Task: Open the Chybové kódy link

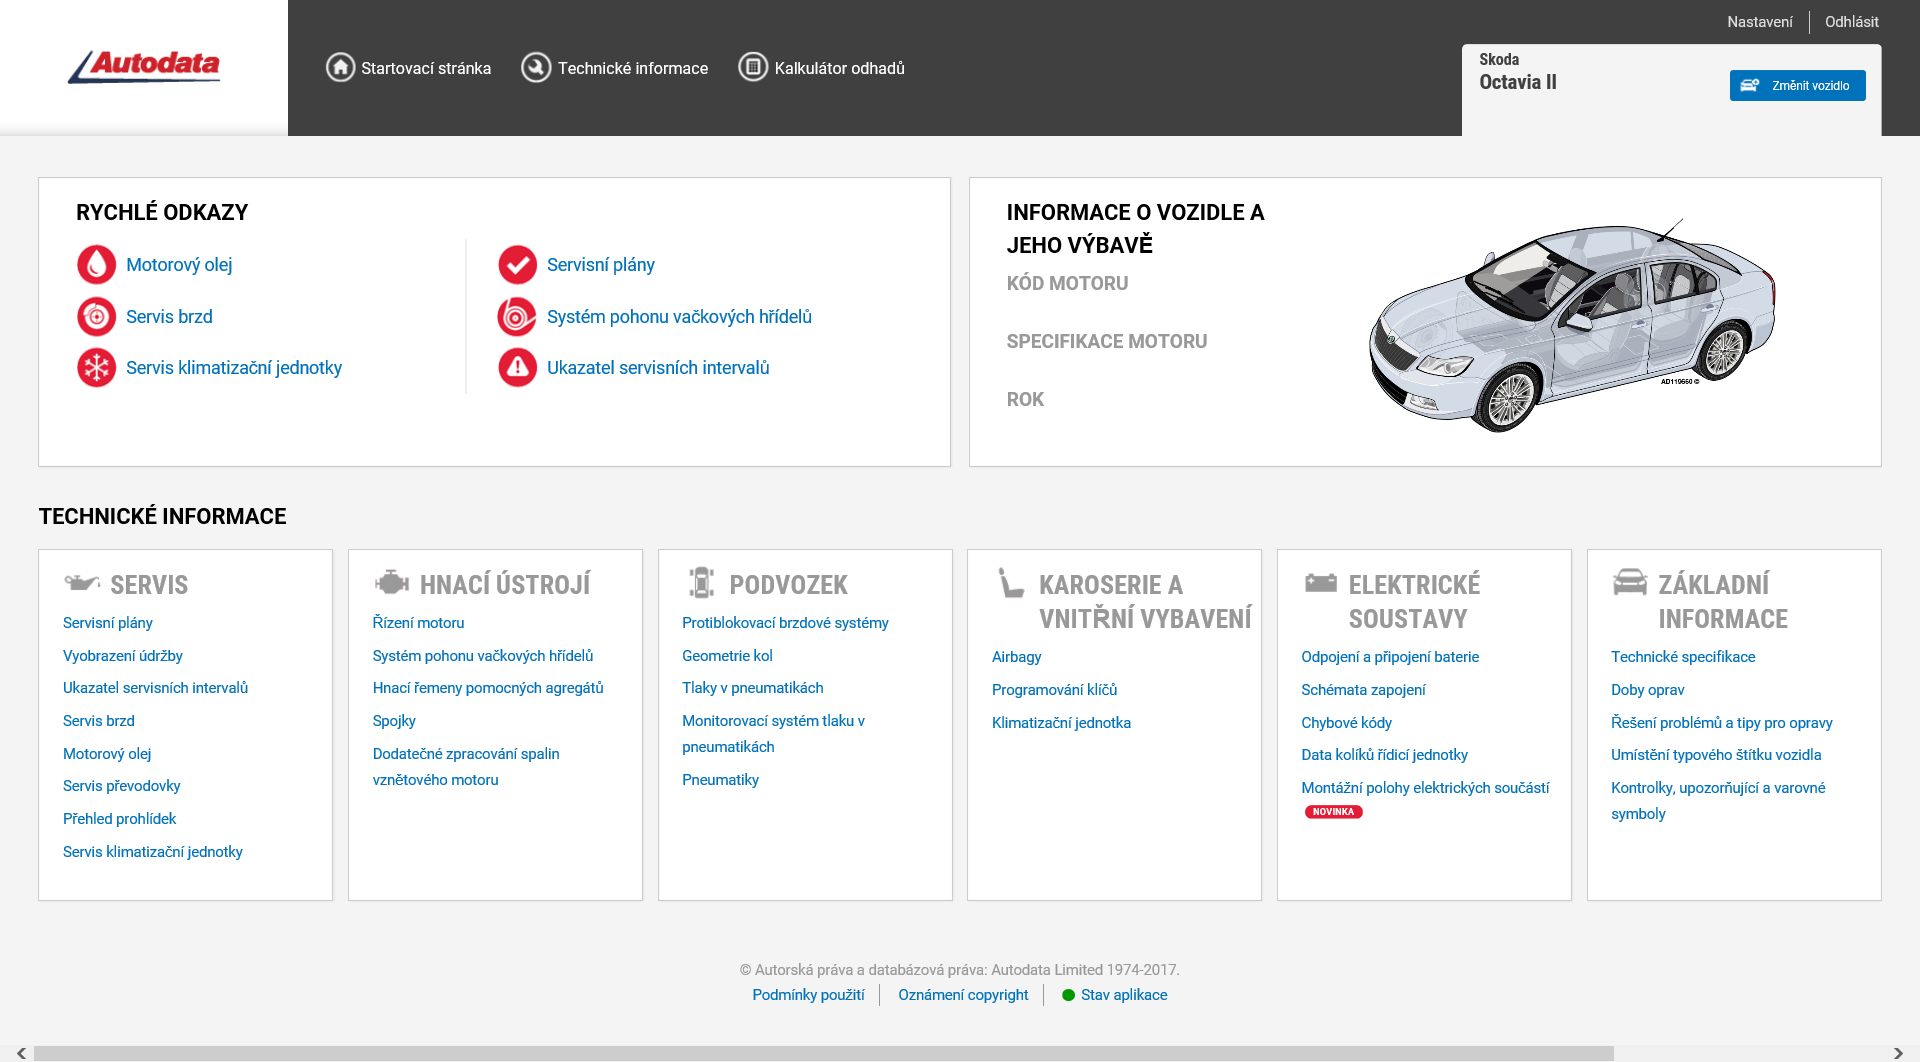Action: click(x=1346, y=723)
